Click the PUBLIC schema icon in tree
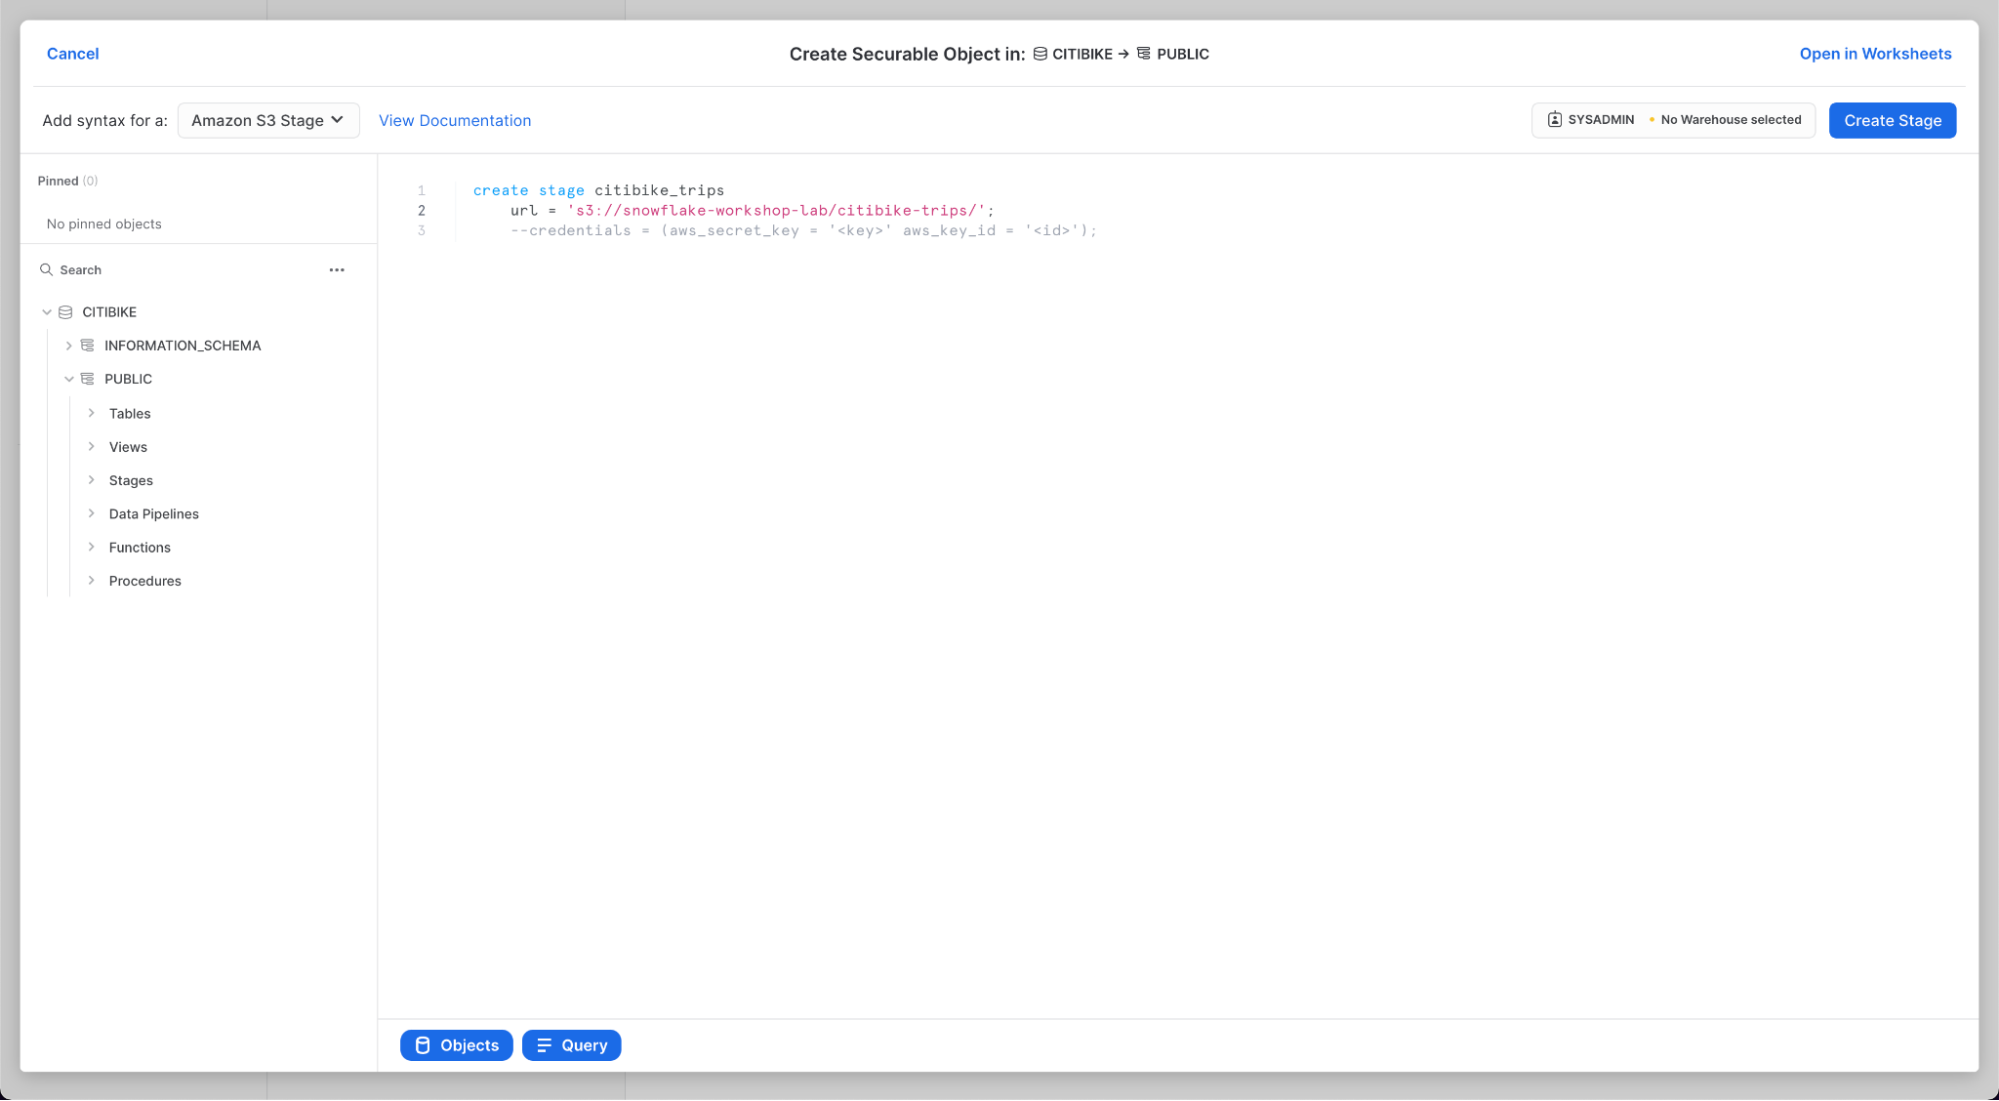Image resolution: width=1999 pixels, height=1101 pixels. (88, 379)
